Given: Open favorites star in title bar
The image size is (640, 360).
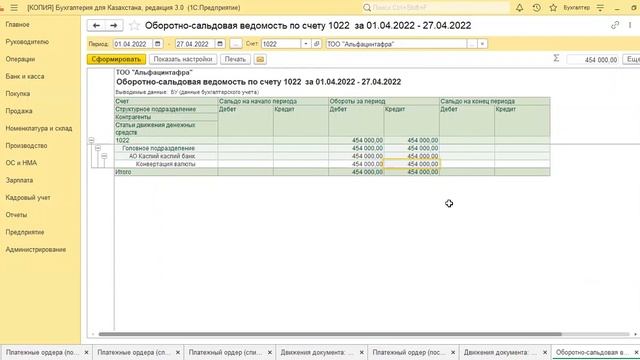Looking at the screenshot, I should click(x=553, y=7).
